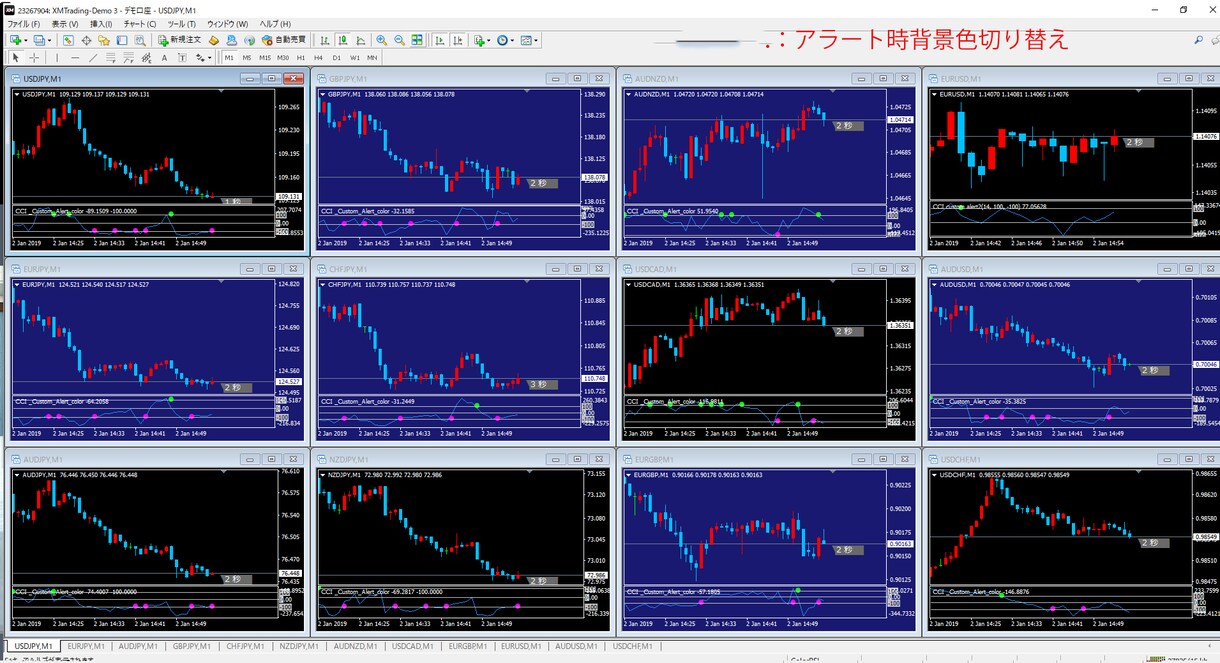Image resolution: width=1220 pixels, height=663 pixels.
Task: Click the 新規注文 new order button
Action: (179, 41)
